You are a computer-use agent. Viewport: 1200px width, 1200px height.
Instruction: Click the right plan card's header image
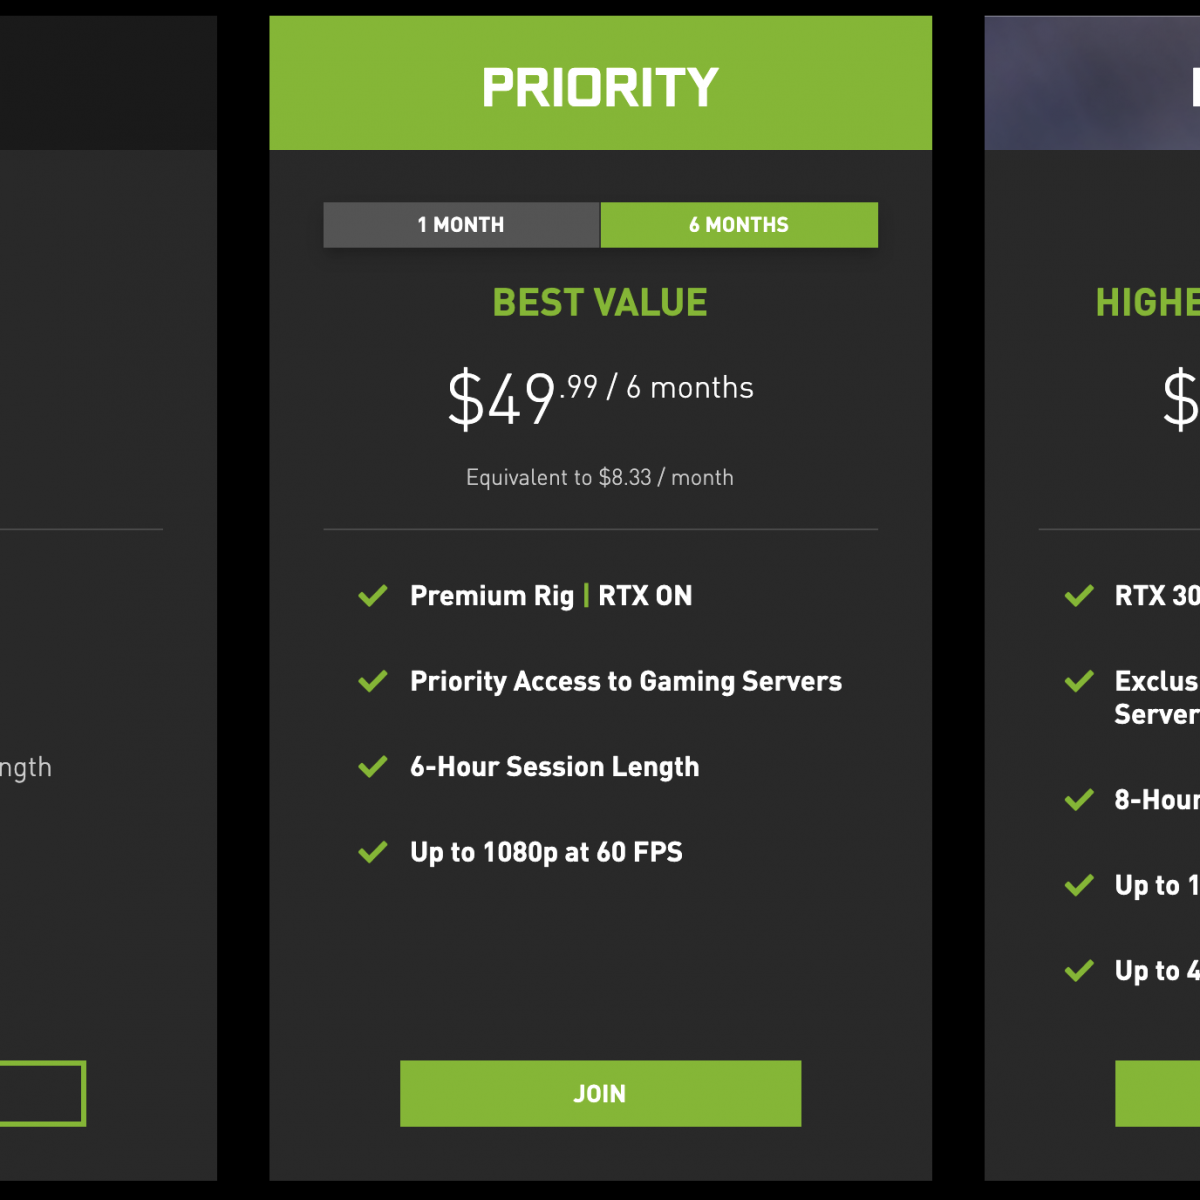1092,84
